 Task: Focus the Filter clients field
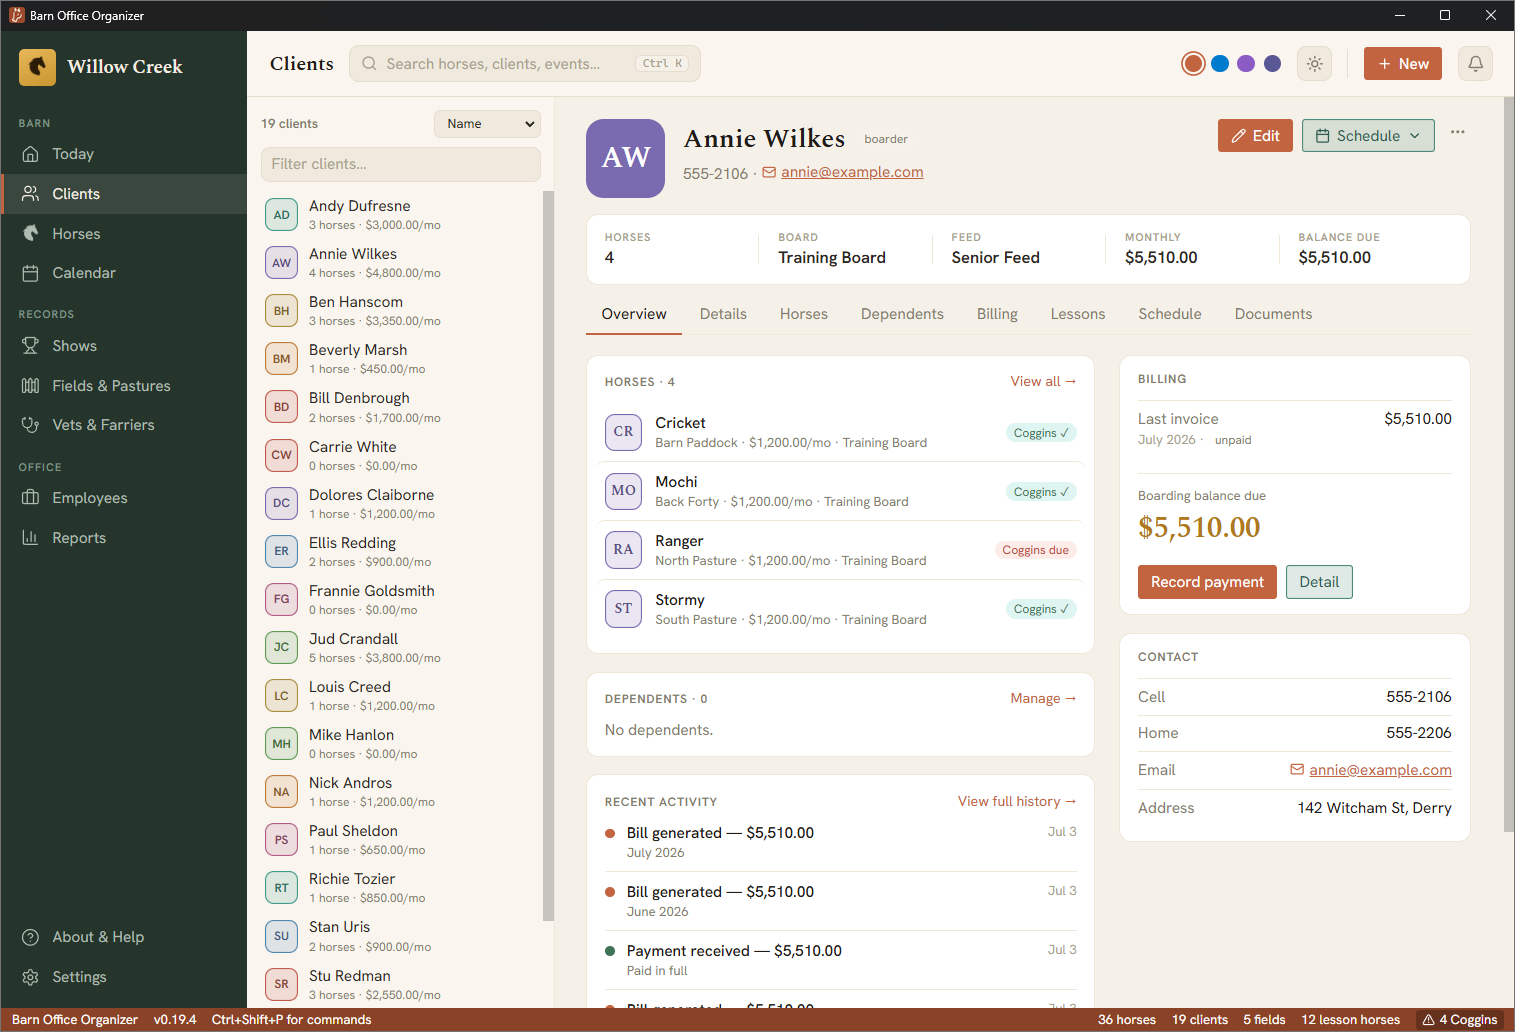[400, 164]
